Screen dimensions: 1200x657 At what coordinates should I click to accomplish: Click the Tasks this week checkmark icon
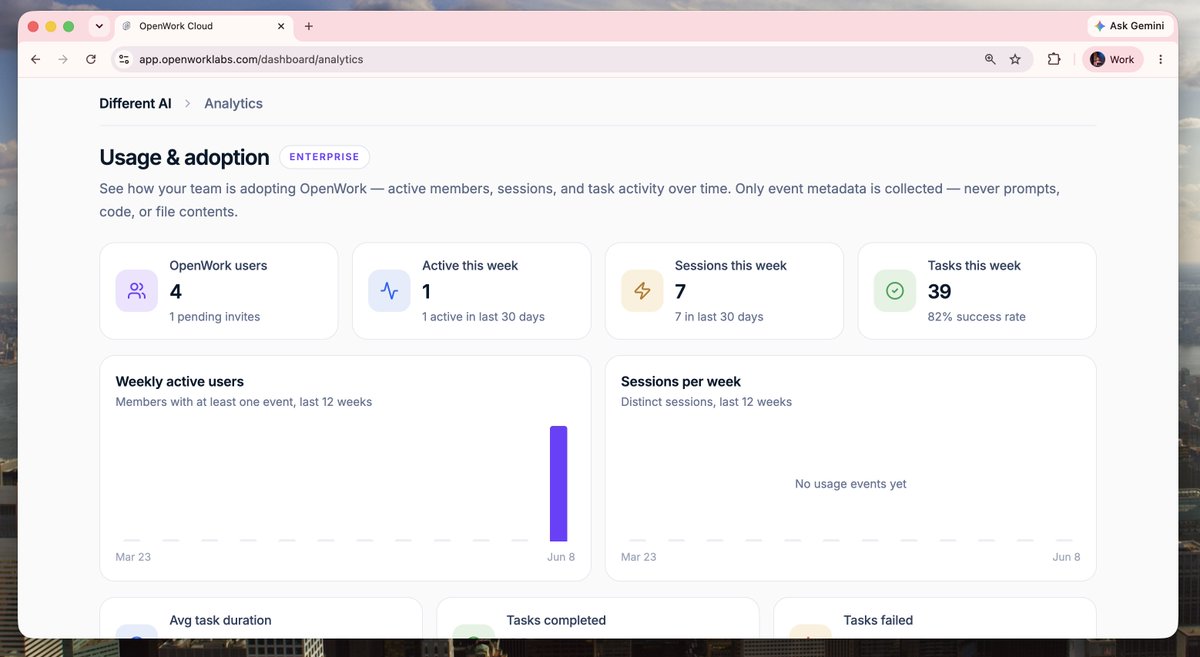(x=895, y=291)
